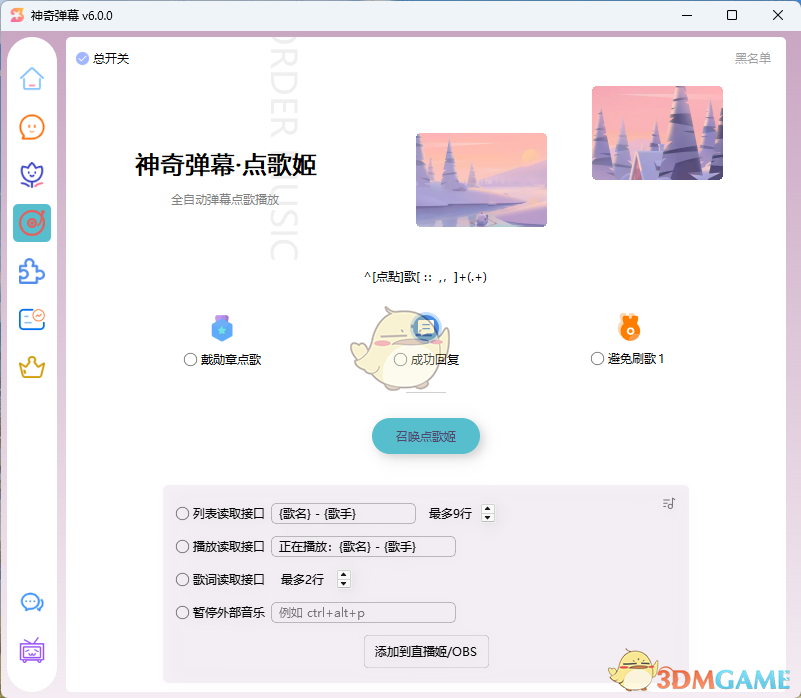The image size is (801, 698).
Task: Open the flower mascot panel in sidebar
Action: [x=31, y=175]
